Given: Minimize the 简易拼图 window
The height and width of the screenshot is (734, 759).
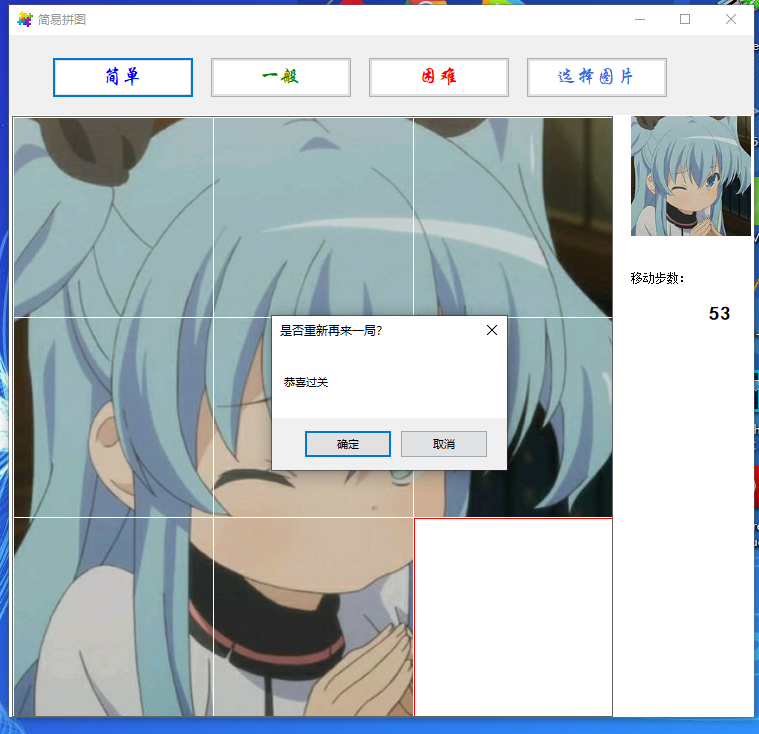Looking at the screenshot, I should coord(640,19).
